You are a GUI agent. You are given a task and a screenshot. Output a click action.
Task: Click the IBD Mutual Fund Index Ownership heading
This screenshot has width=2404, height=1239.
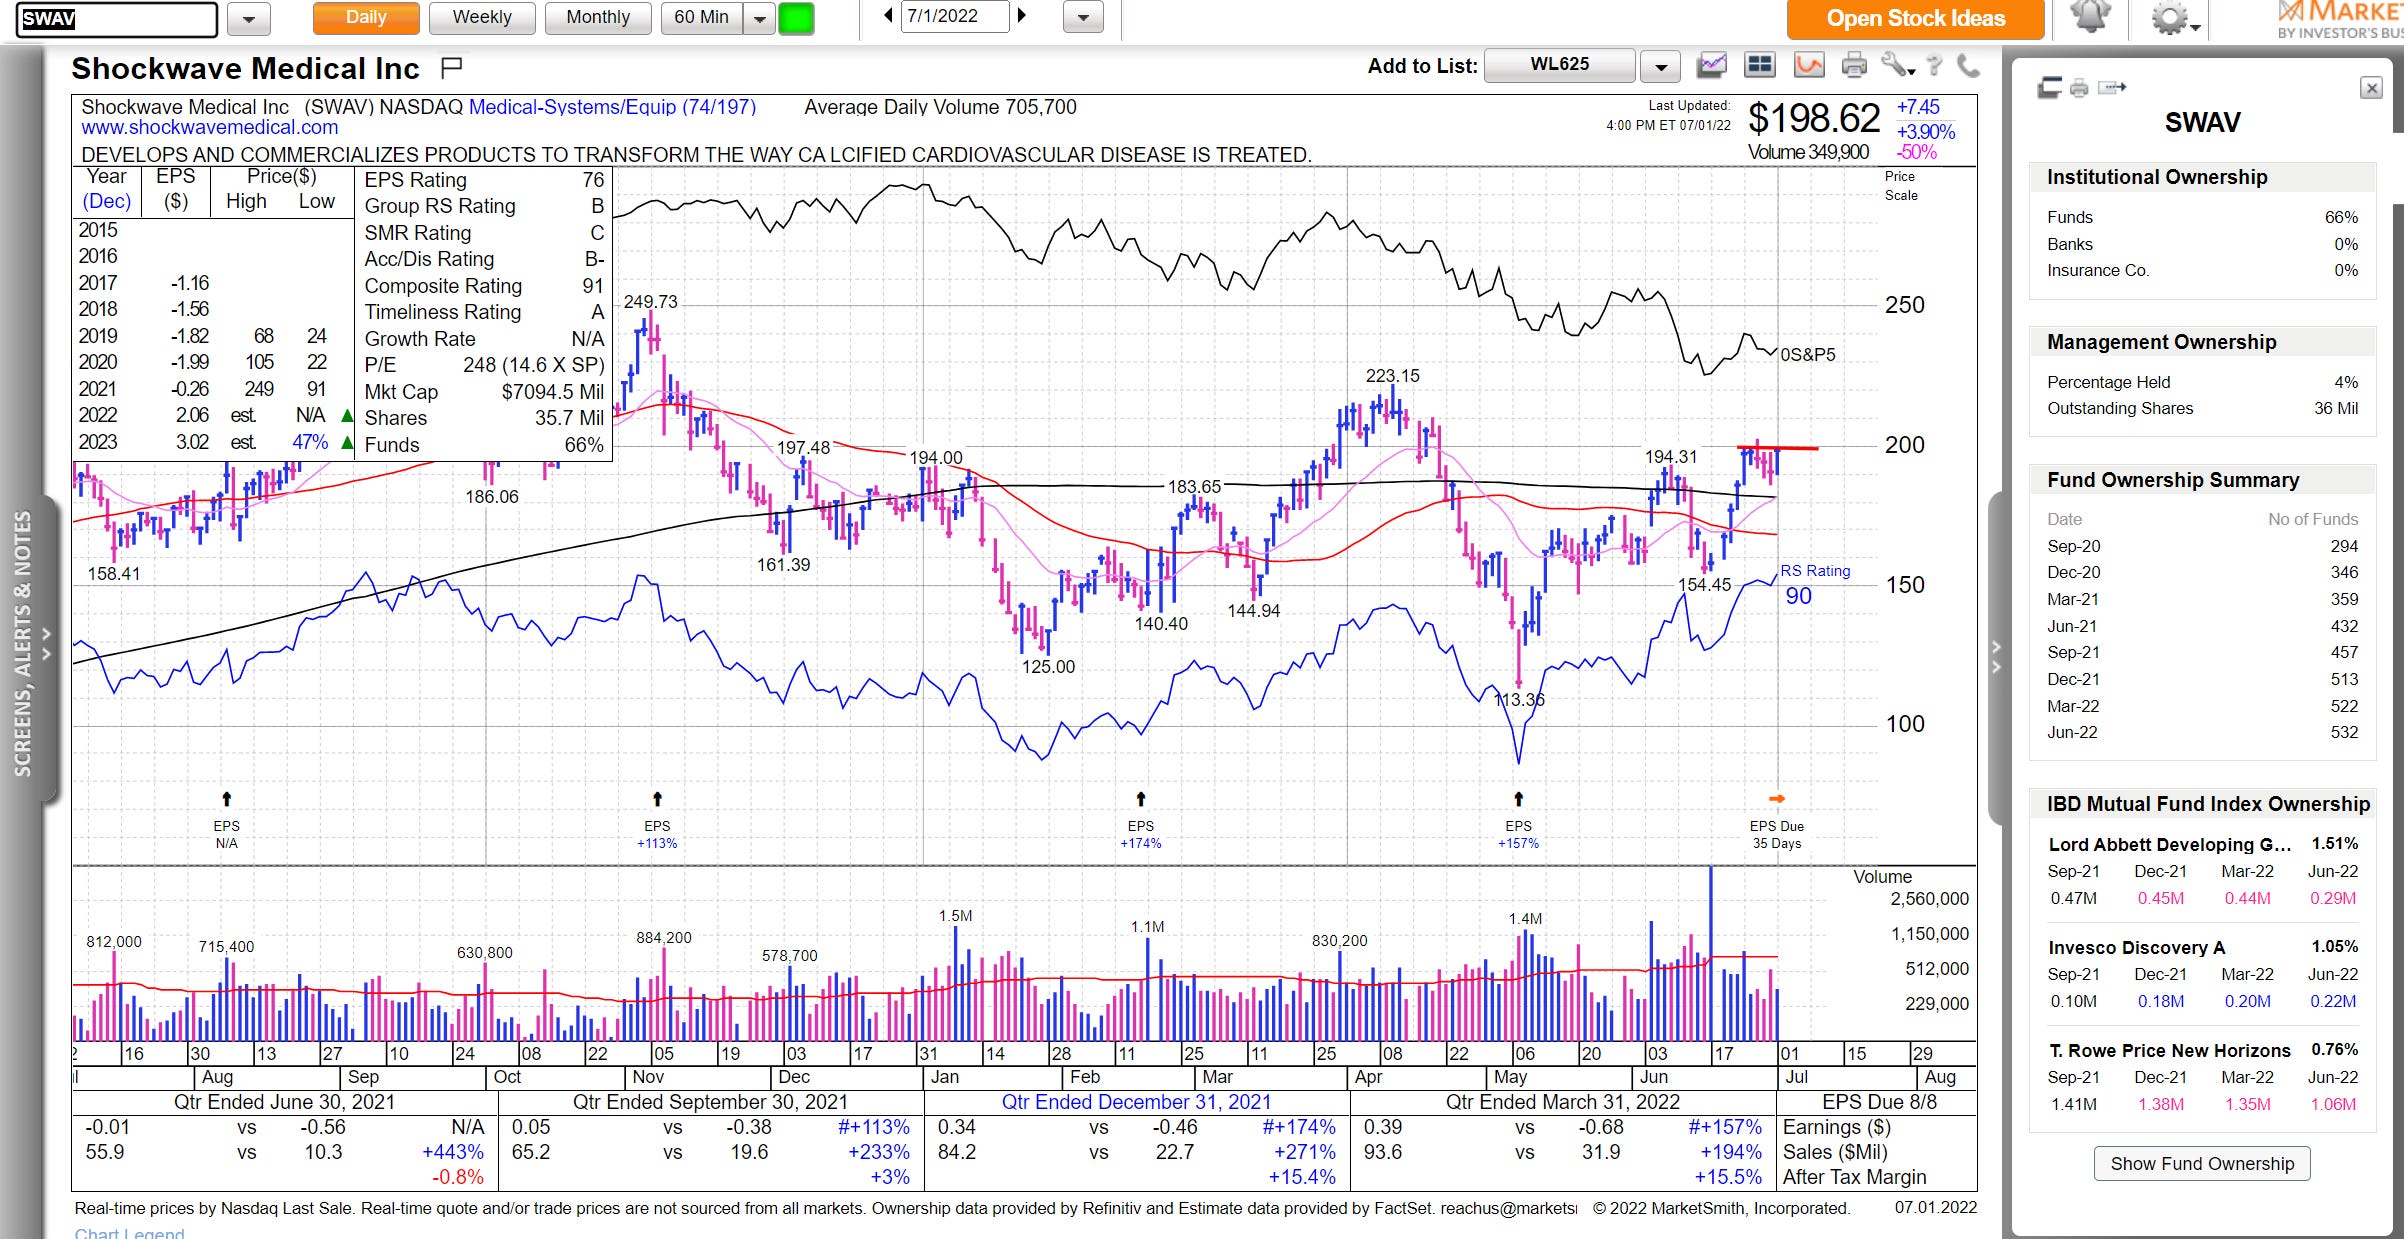2208,804
